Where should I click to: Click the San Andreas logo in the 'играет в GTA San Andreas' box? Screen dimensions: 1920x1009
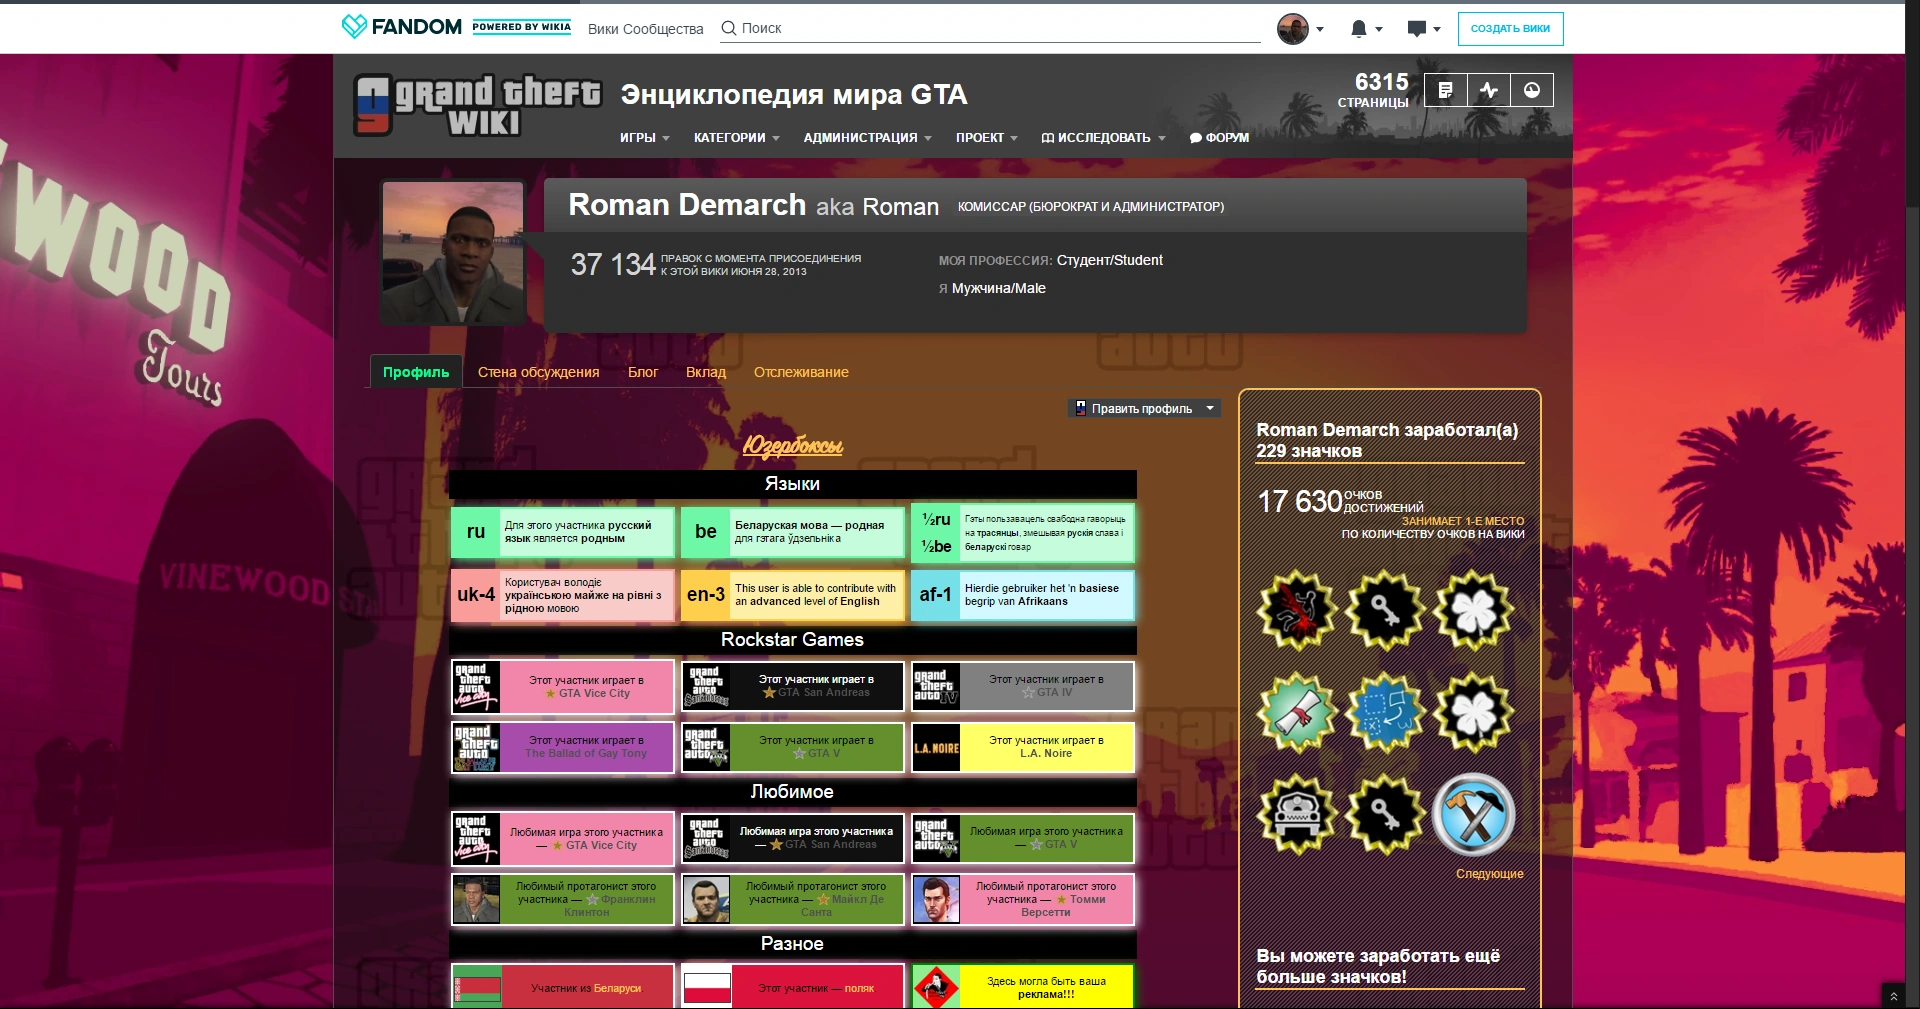point(706,686)
